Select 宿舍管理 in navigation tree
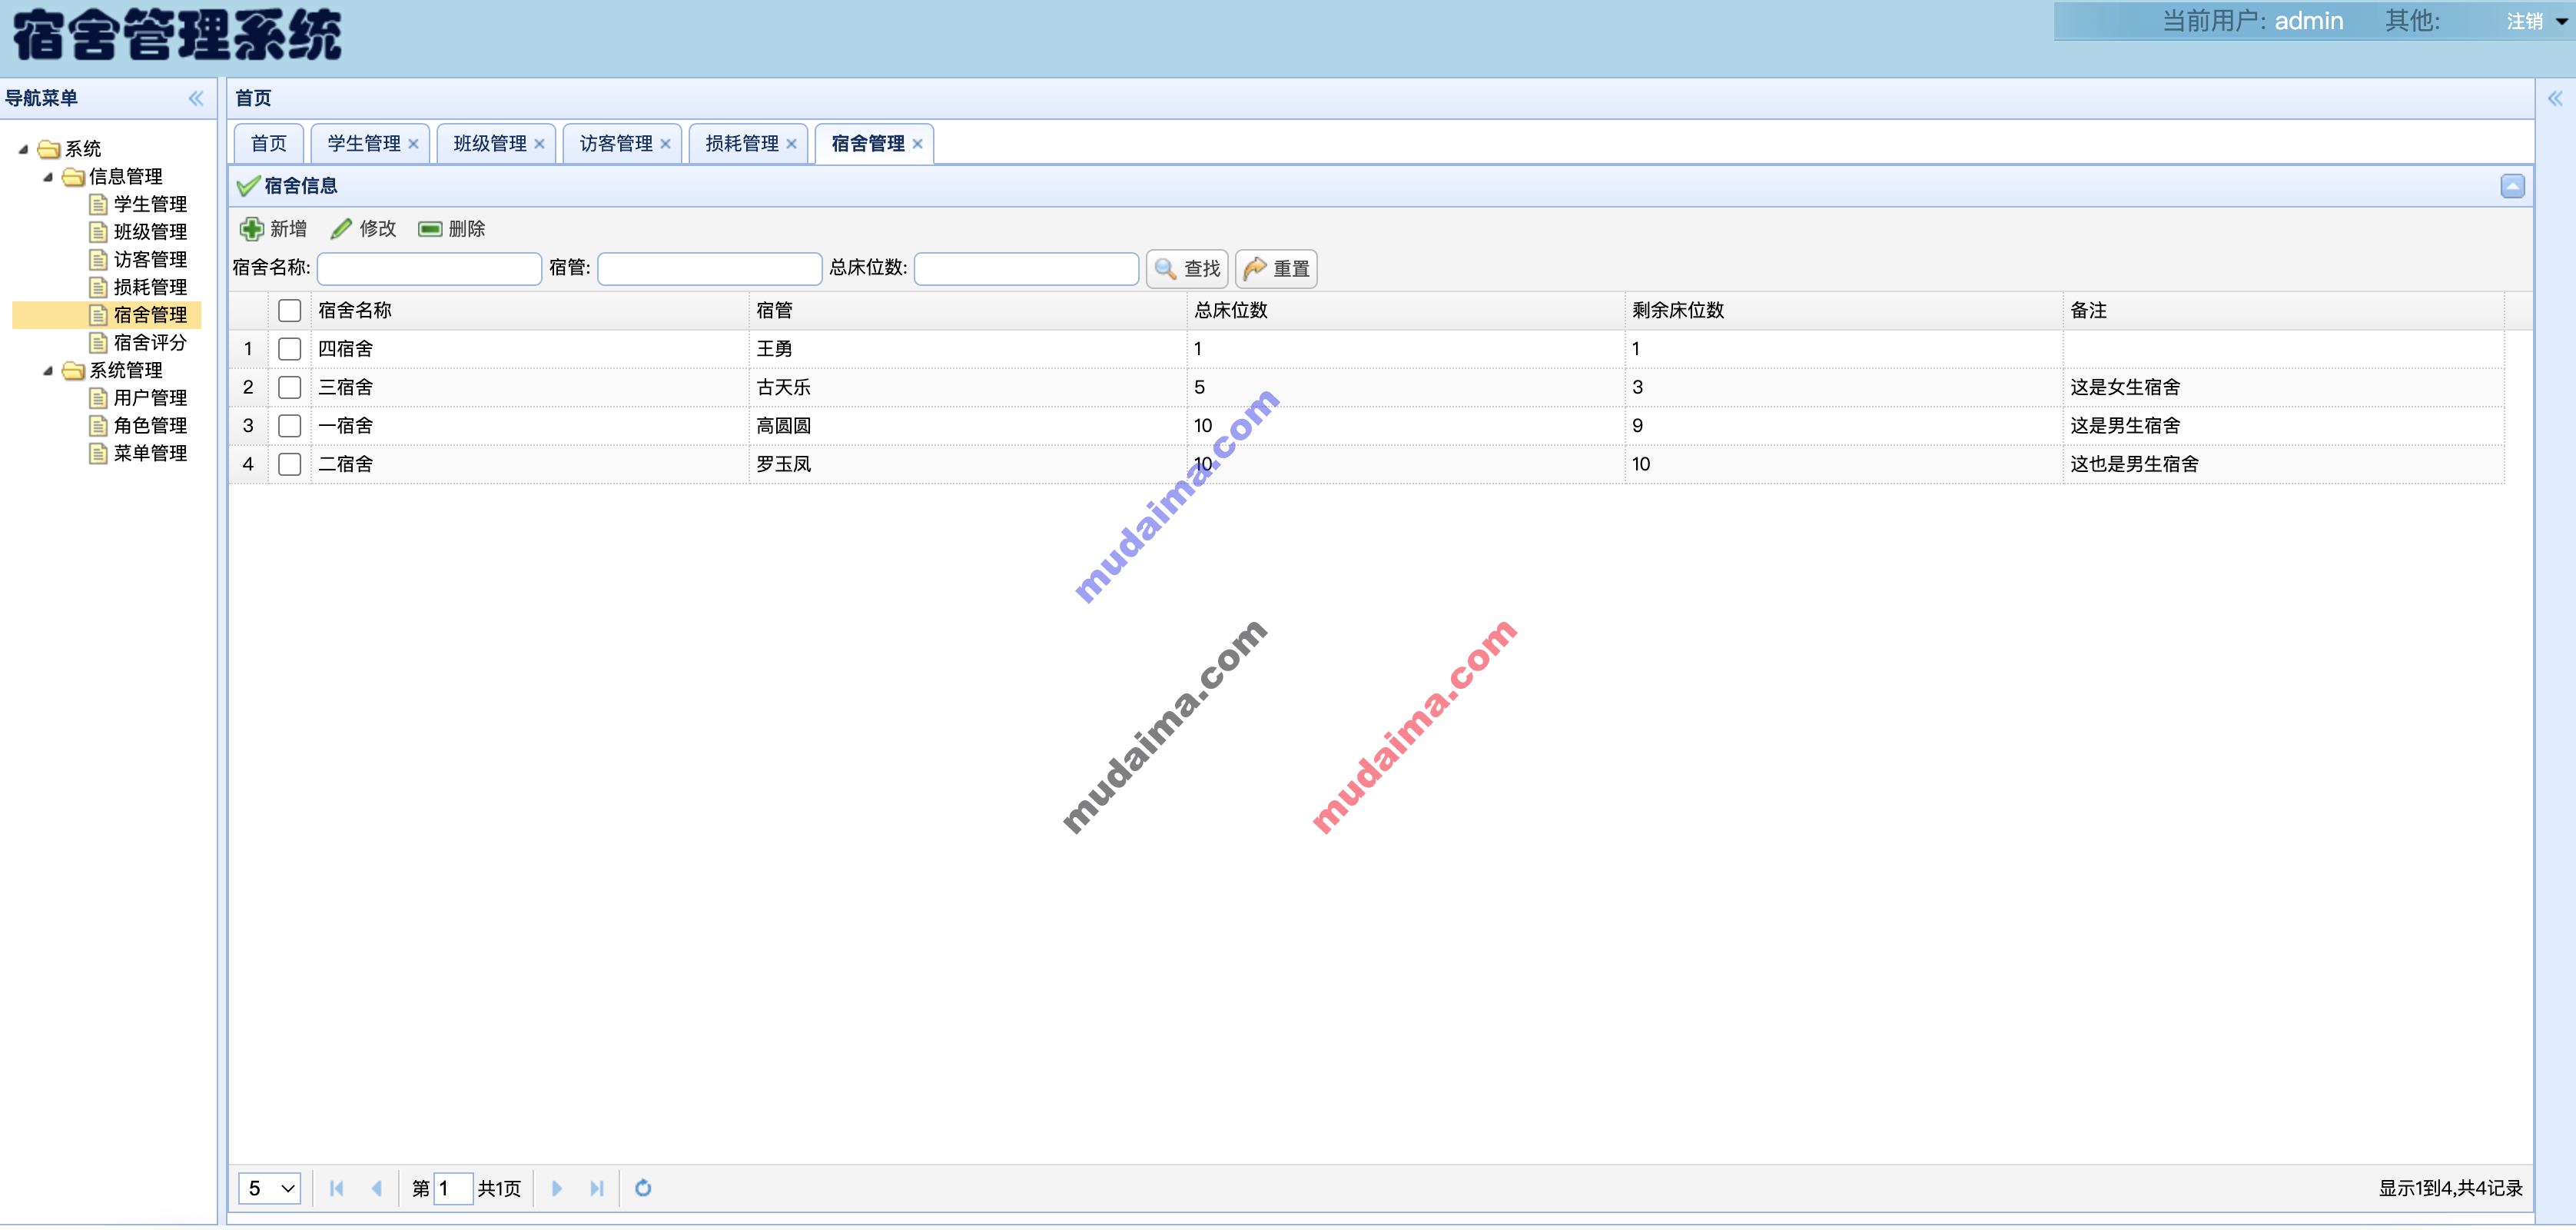 click(x=150, y=315)
